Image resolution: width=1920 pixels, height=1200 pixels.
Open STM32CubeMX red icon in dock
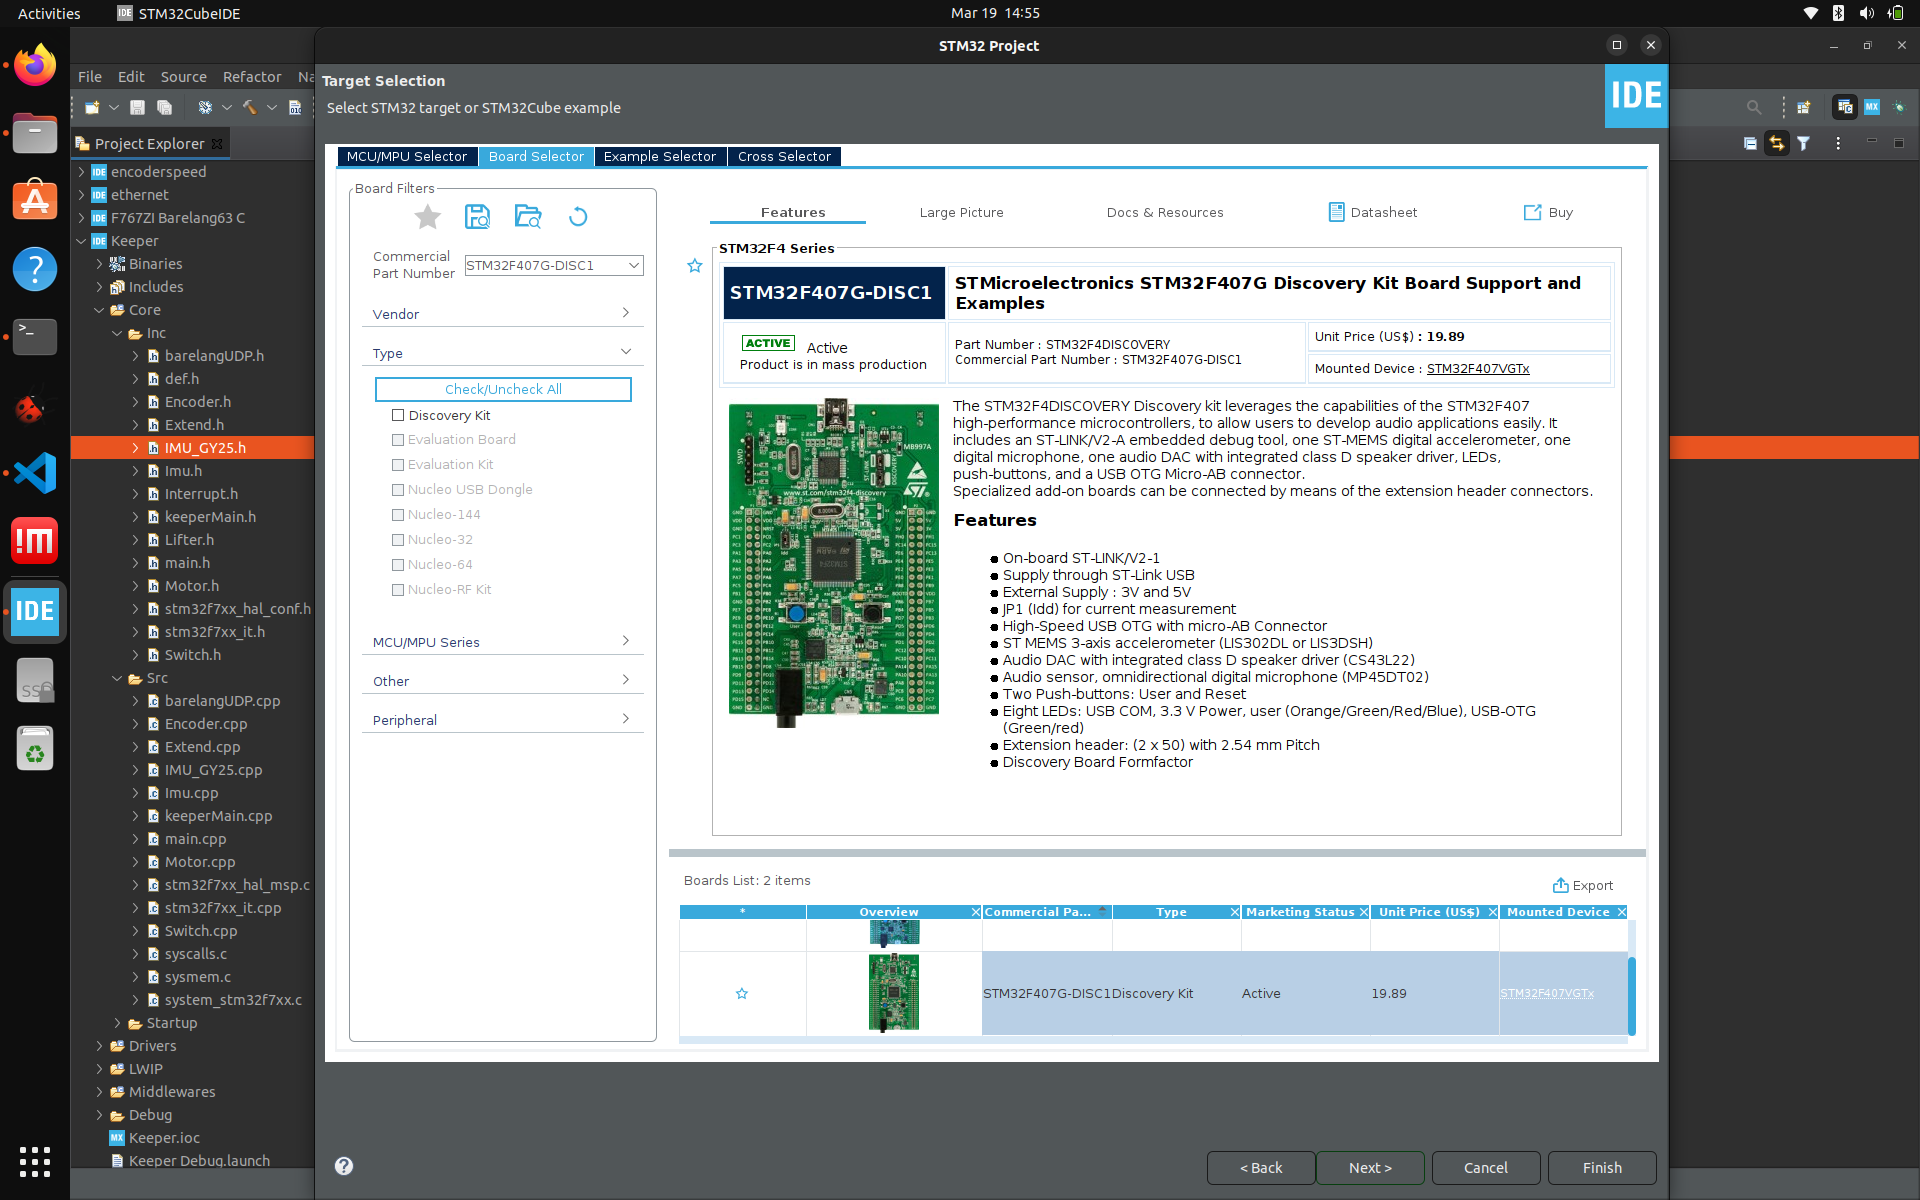click(x=35, y=541)
